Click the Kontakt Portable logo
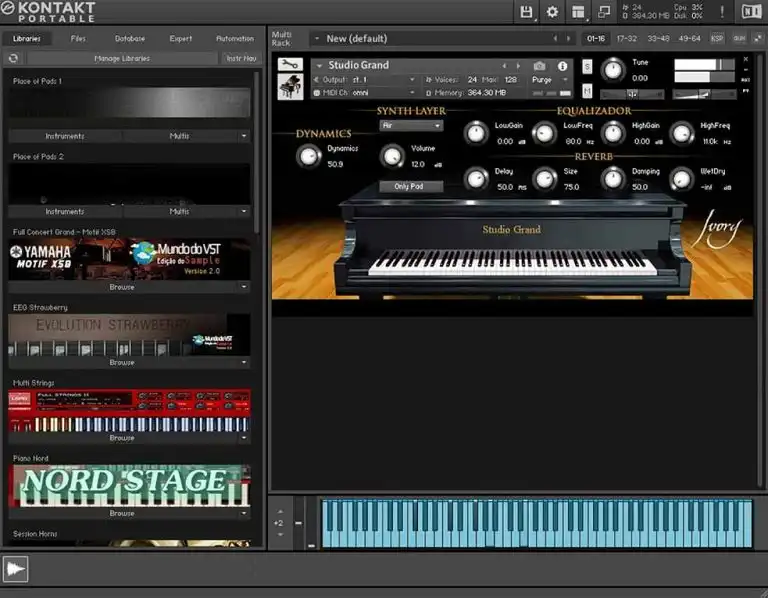This screenshot has height=598, width=768. click(x=48, y=12)
